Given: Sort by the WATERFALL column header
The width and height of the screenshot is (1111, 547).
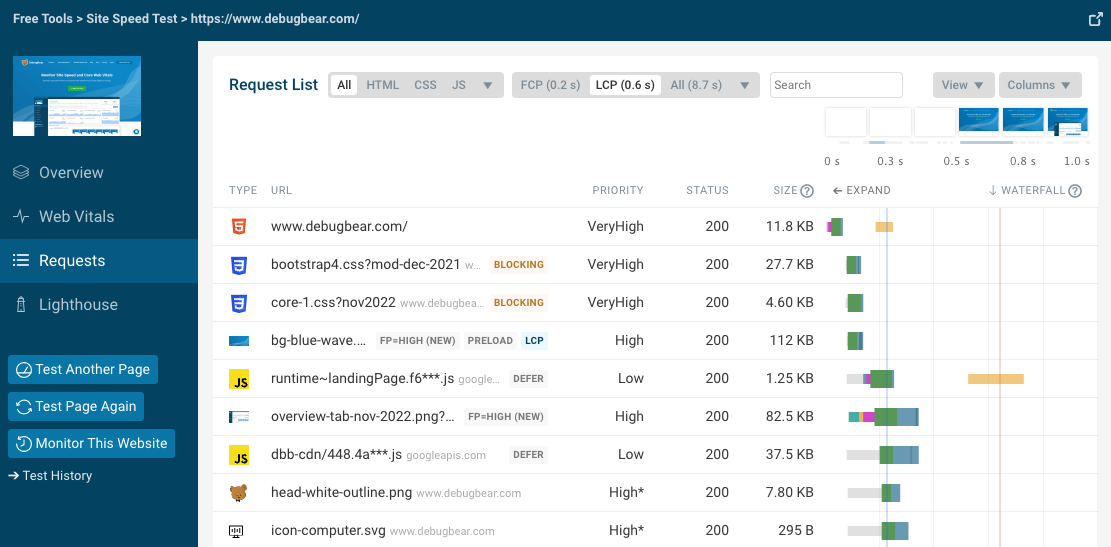Looking at the screenshot, I should pos(1027,191).
